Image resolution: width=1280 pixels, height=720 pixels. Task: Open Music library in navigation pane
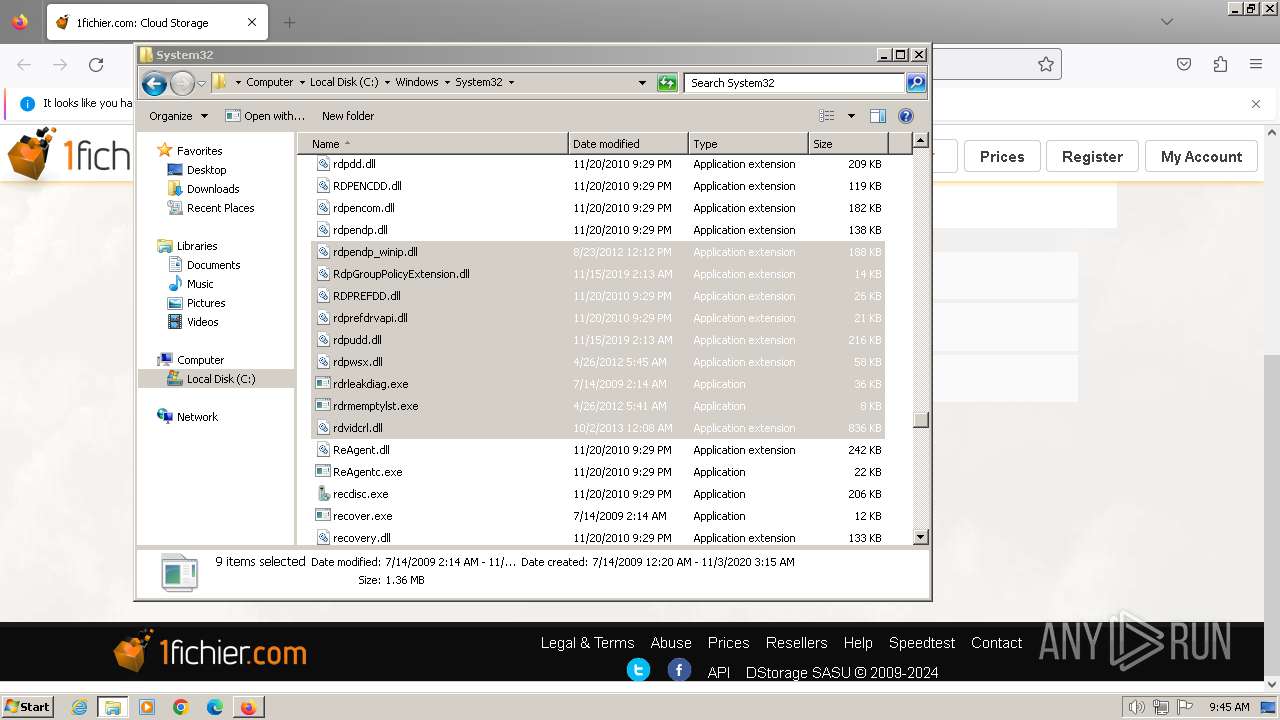(200, 284)
